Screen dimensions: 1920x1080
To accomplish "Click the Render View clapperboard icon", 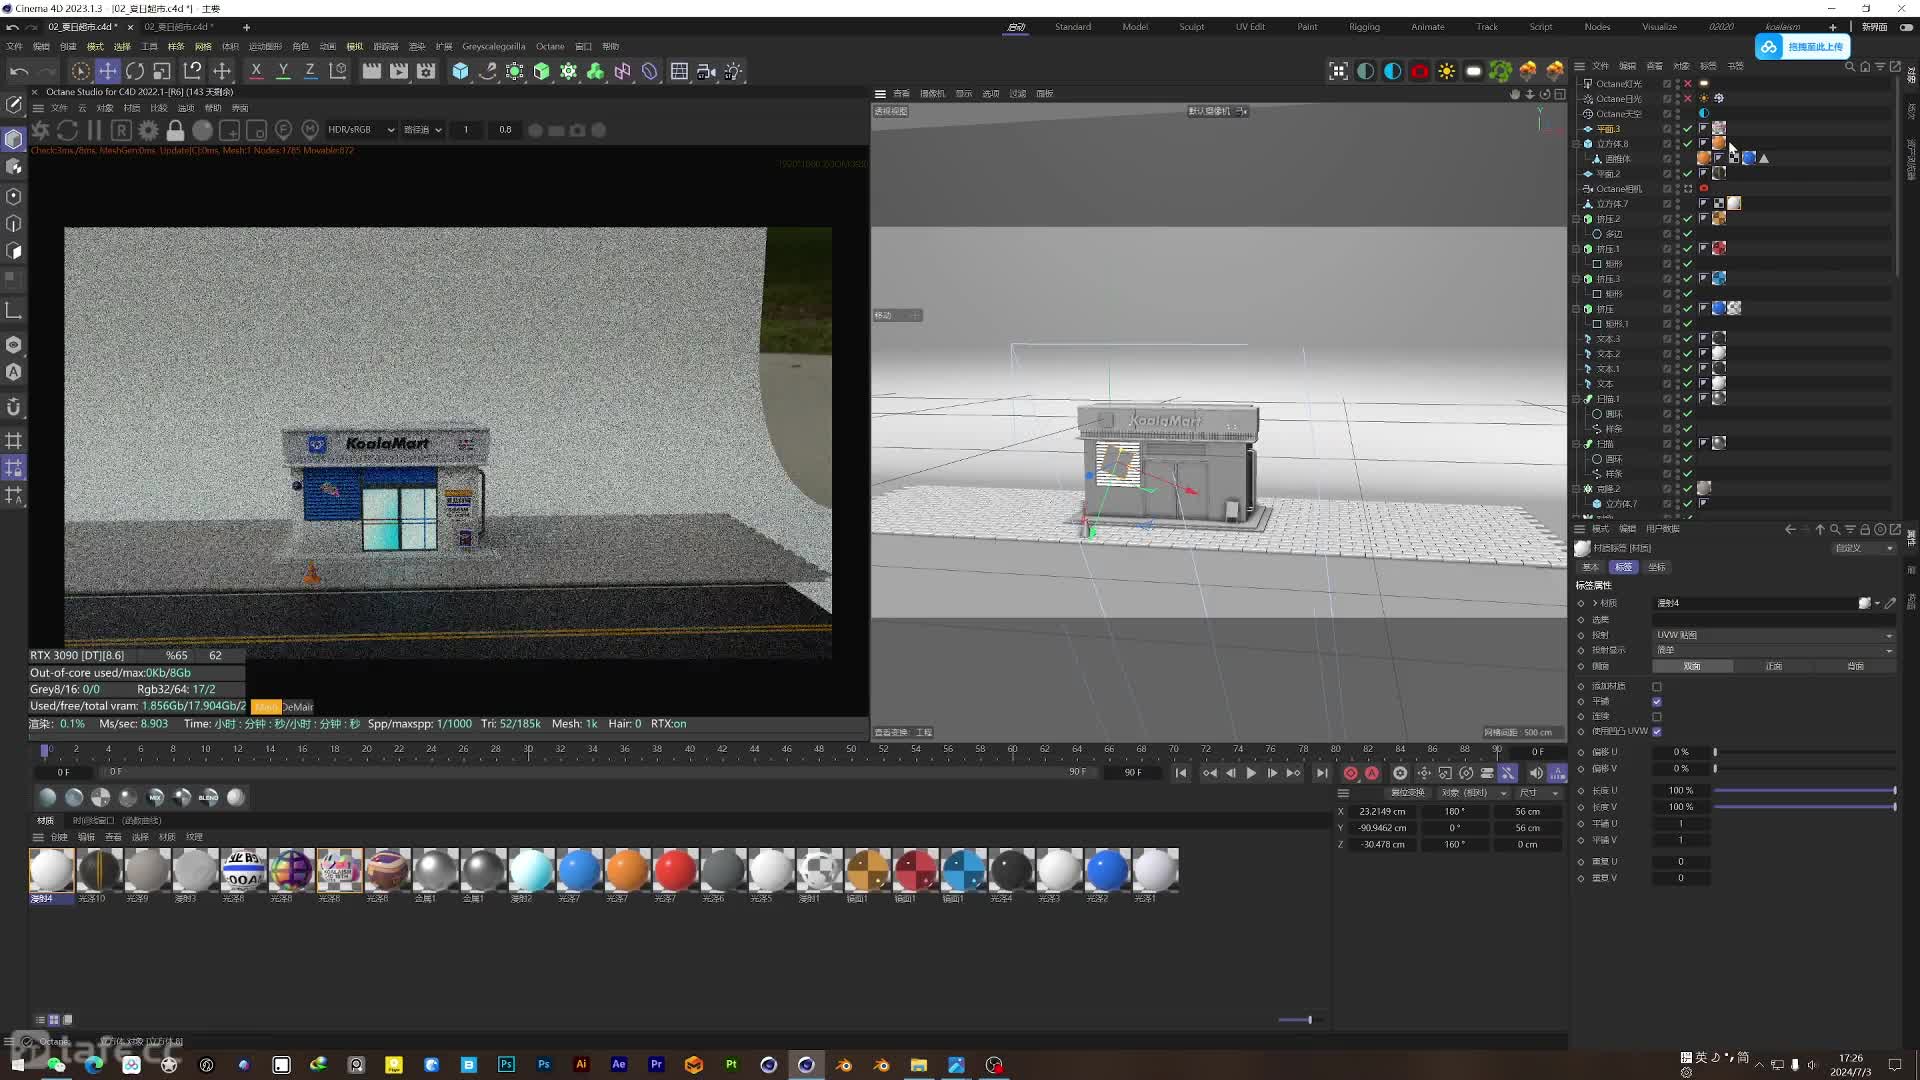I will click(x=371, y=71).
